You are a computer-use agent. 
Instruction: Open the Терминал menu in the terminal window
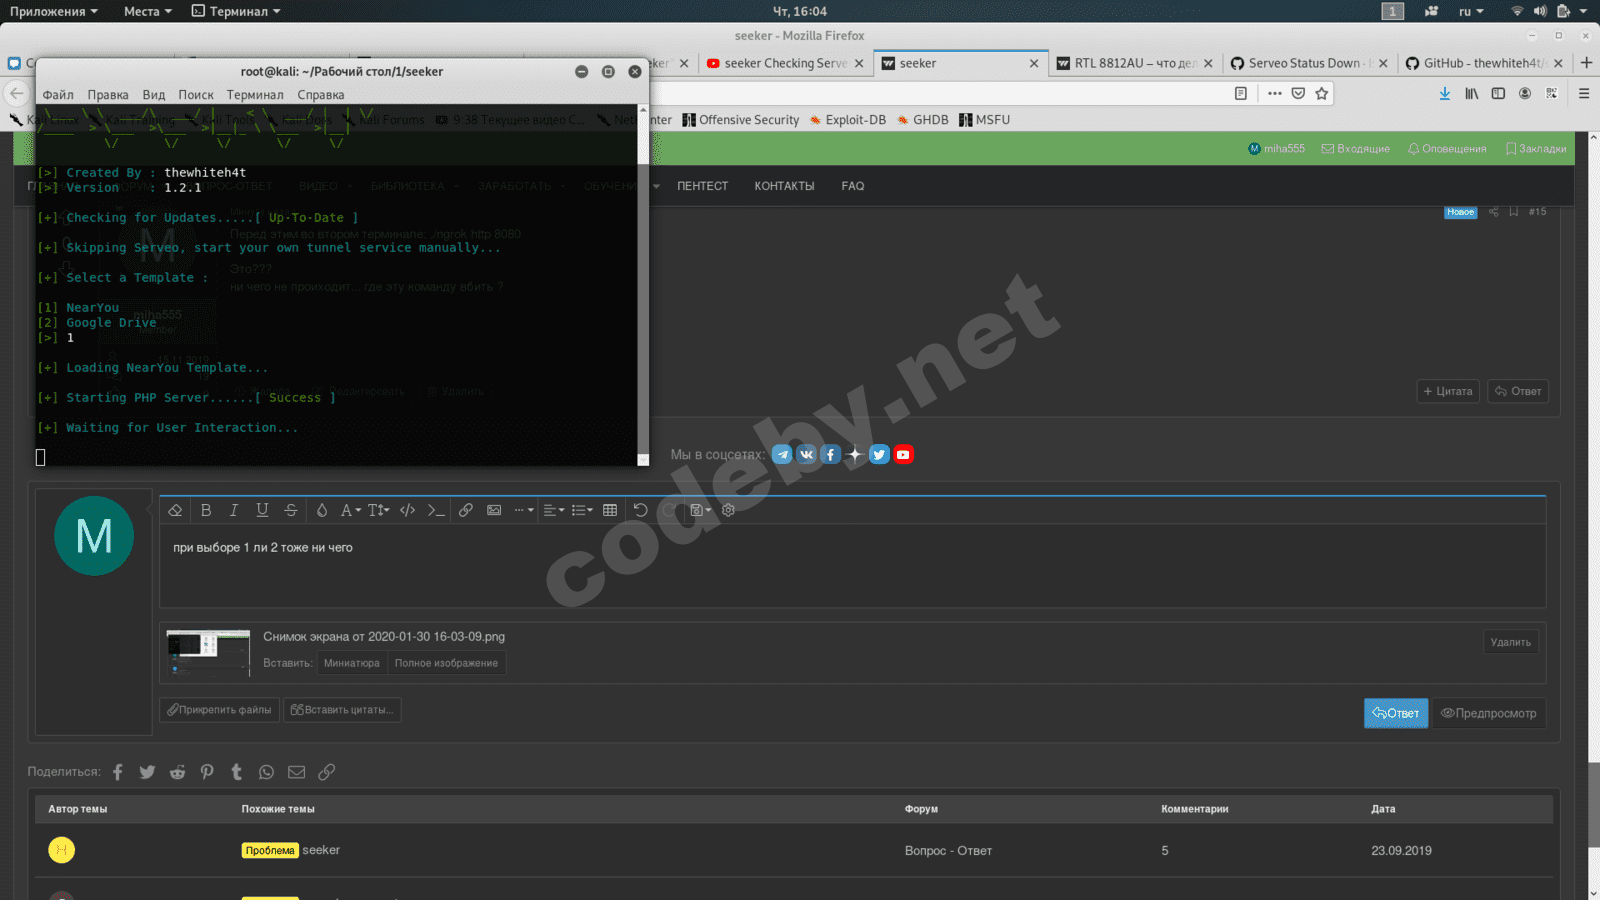click(x=254, y=95)
